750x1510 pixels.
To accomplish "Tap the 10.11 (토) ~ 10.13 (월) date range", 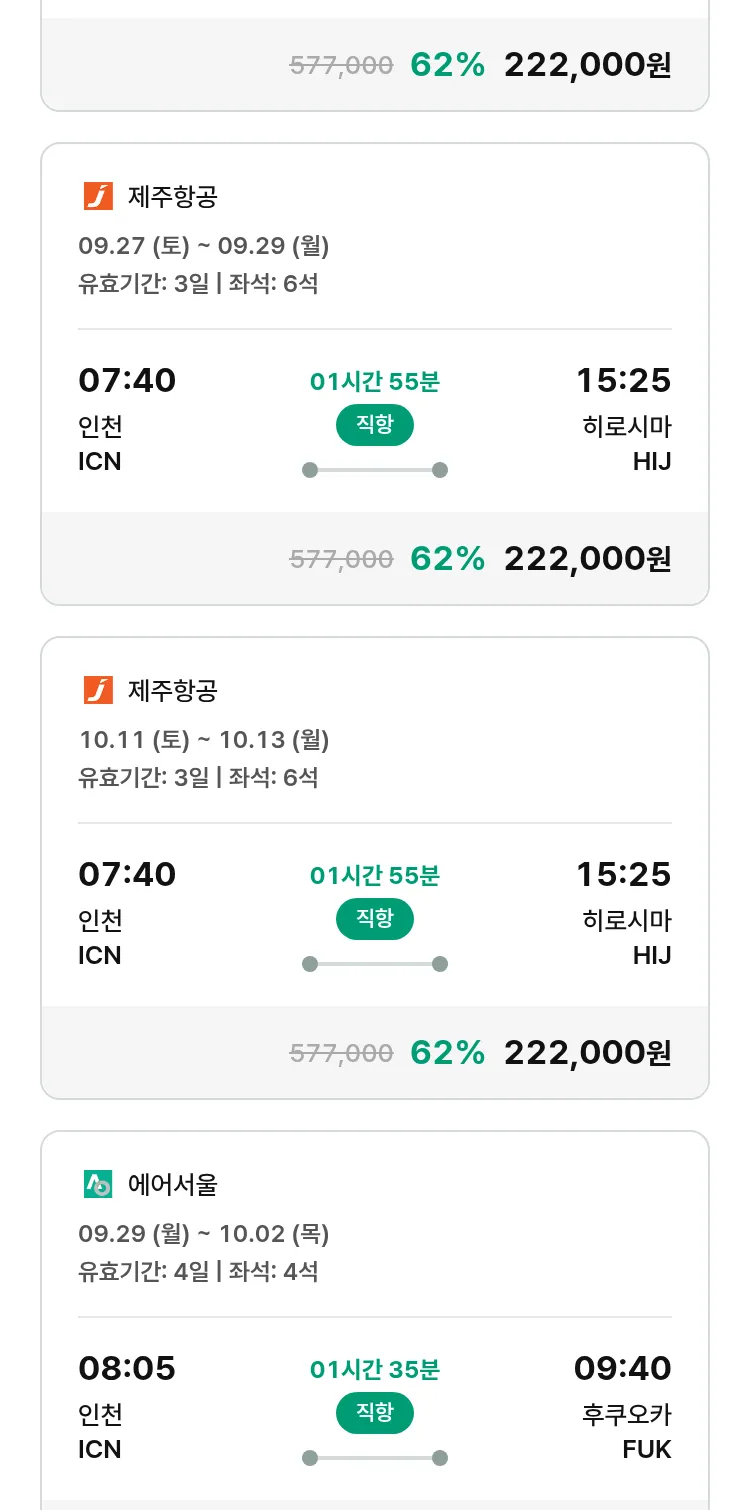I will coord(204,740).
